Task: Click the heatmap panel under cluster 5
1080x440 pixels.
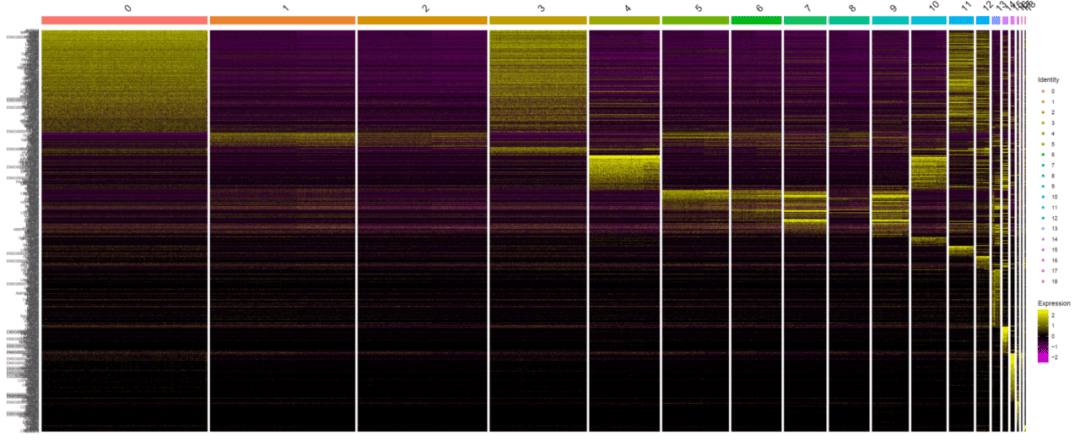Action: click(696, 231)
